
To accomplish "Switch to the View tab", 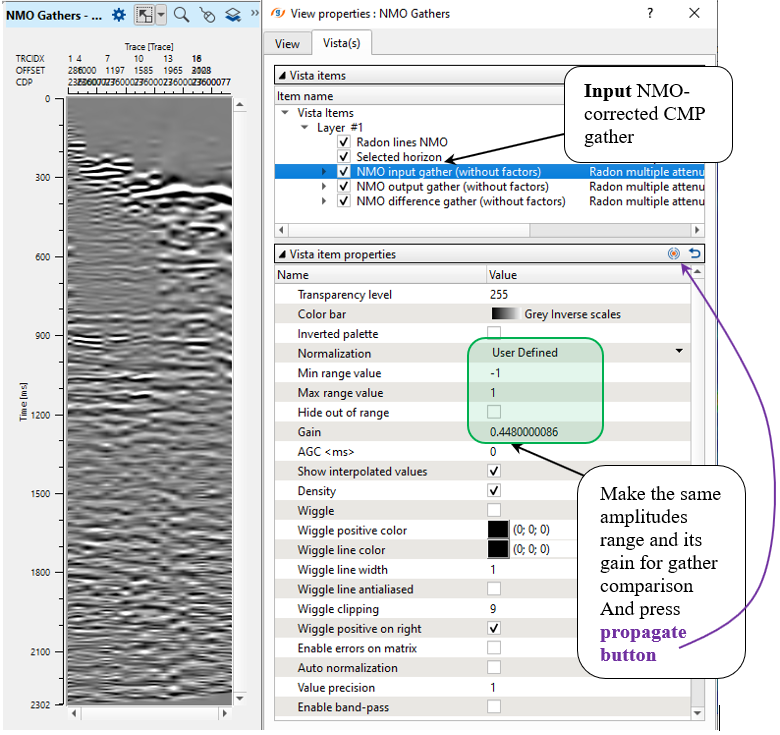I will coord(287,44).
